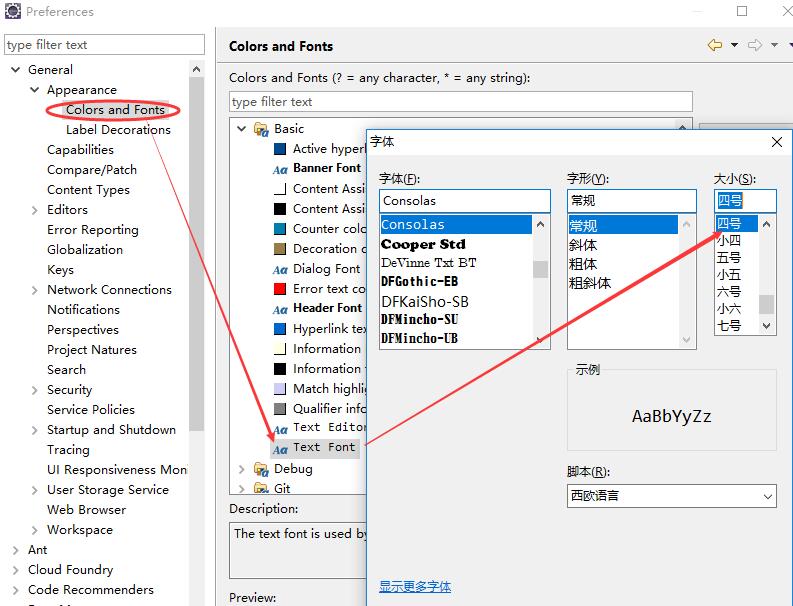Expand the Startup and Shutdown node

click(x=34, y=430)
